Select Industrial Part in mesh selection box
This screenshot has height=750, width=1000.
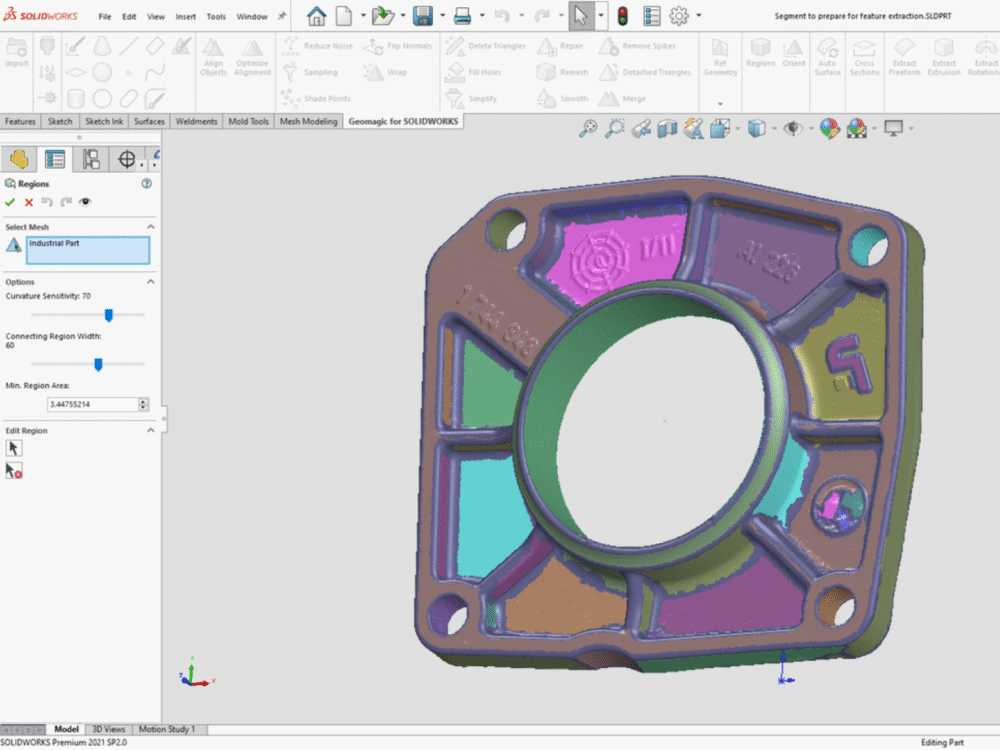pos(54,243)
